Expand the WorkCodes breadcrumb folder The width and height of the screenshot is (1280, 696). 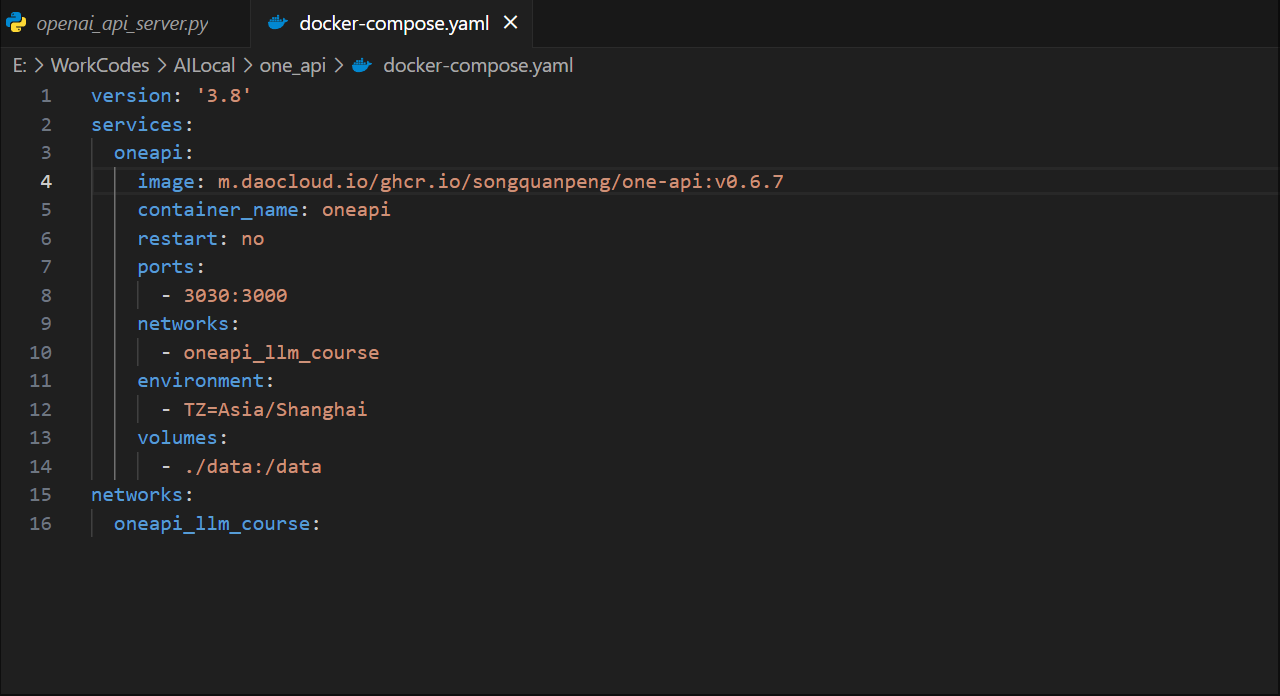(99, 66)
